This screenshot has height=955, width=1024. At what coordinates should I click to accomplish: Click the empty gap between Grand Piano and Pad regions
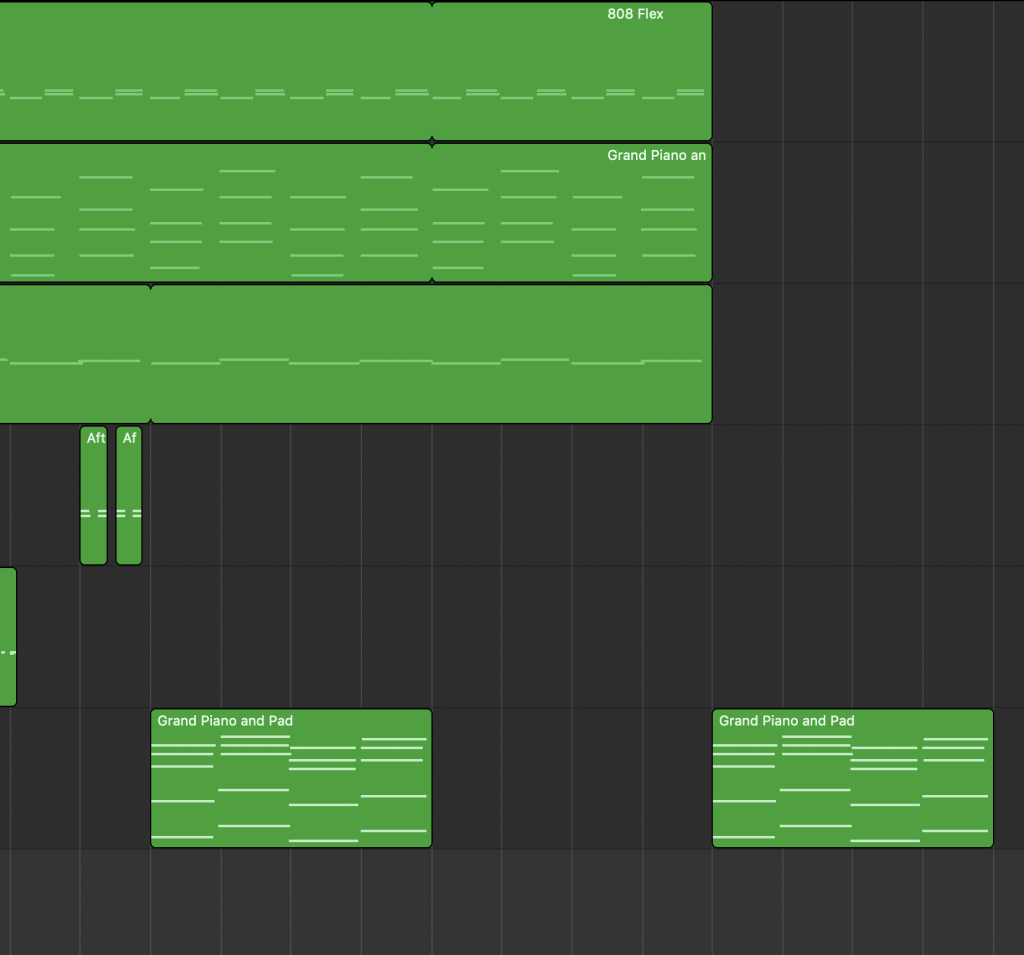572,778
